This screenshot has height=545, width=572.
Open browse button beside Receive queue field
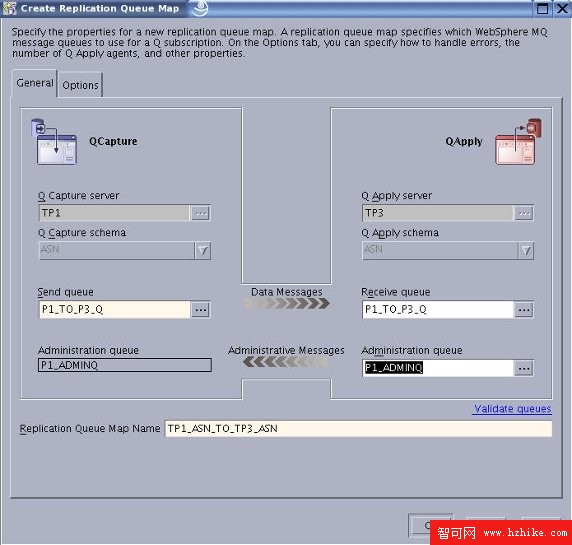524,310
